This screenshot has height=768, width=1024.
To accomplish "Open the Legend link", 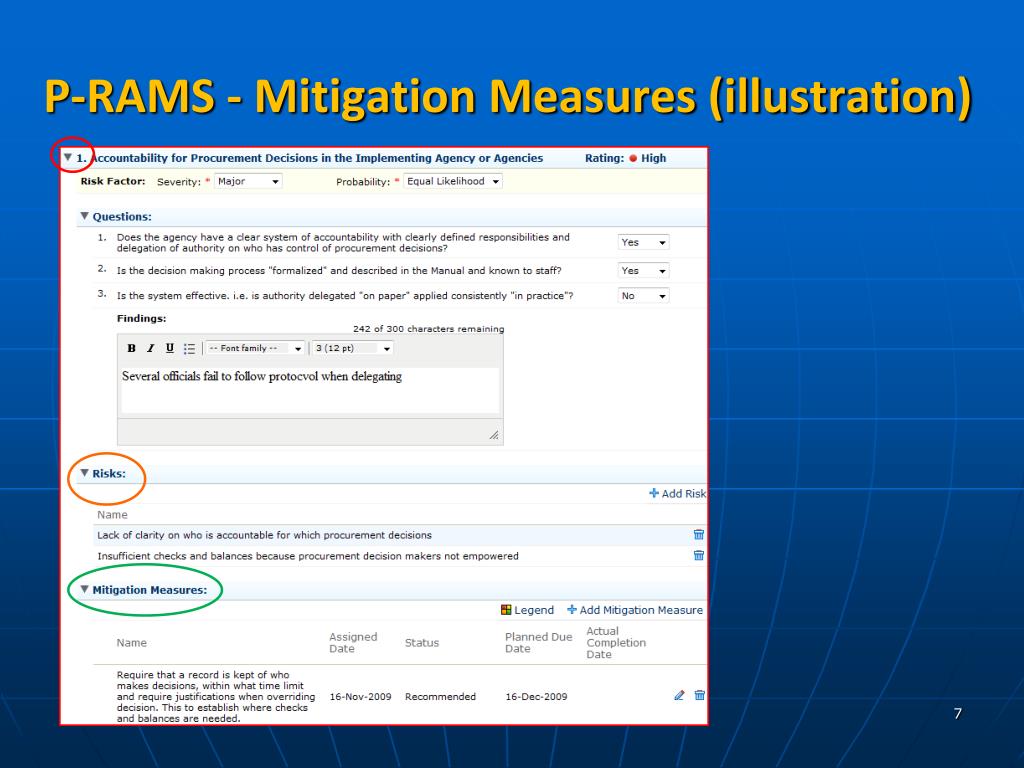I will coord(527,610).
